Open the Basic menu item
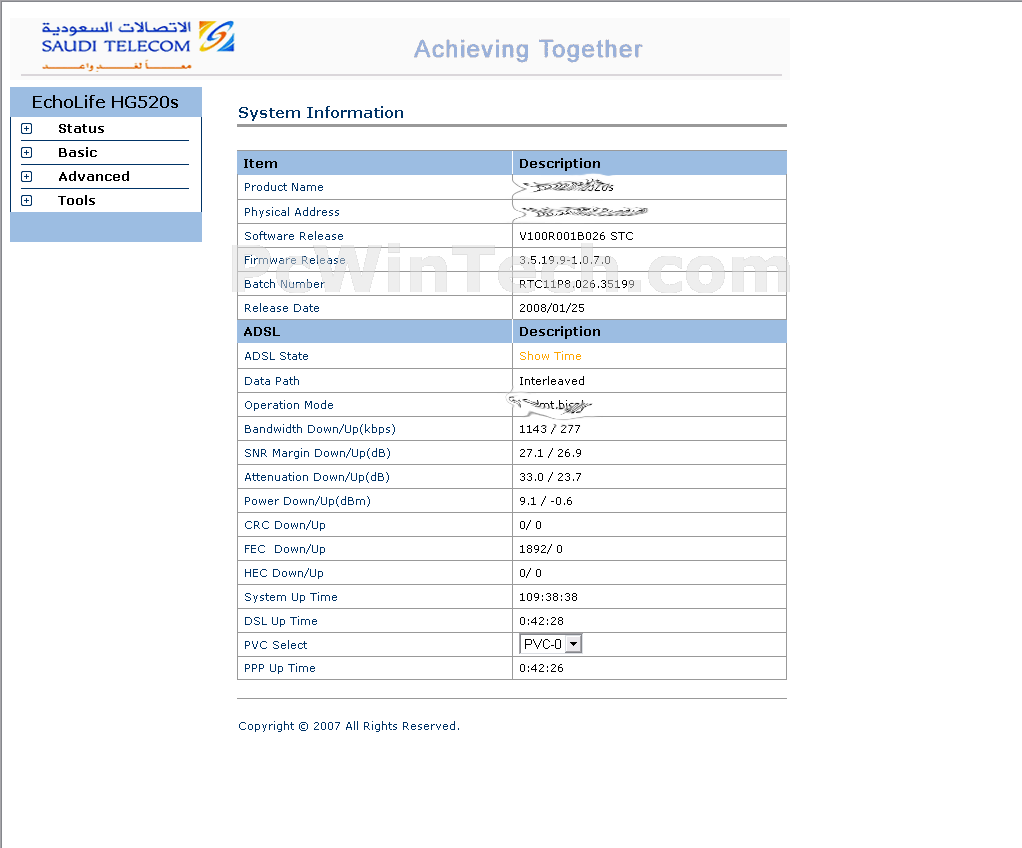 78,153
